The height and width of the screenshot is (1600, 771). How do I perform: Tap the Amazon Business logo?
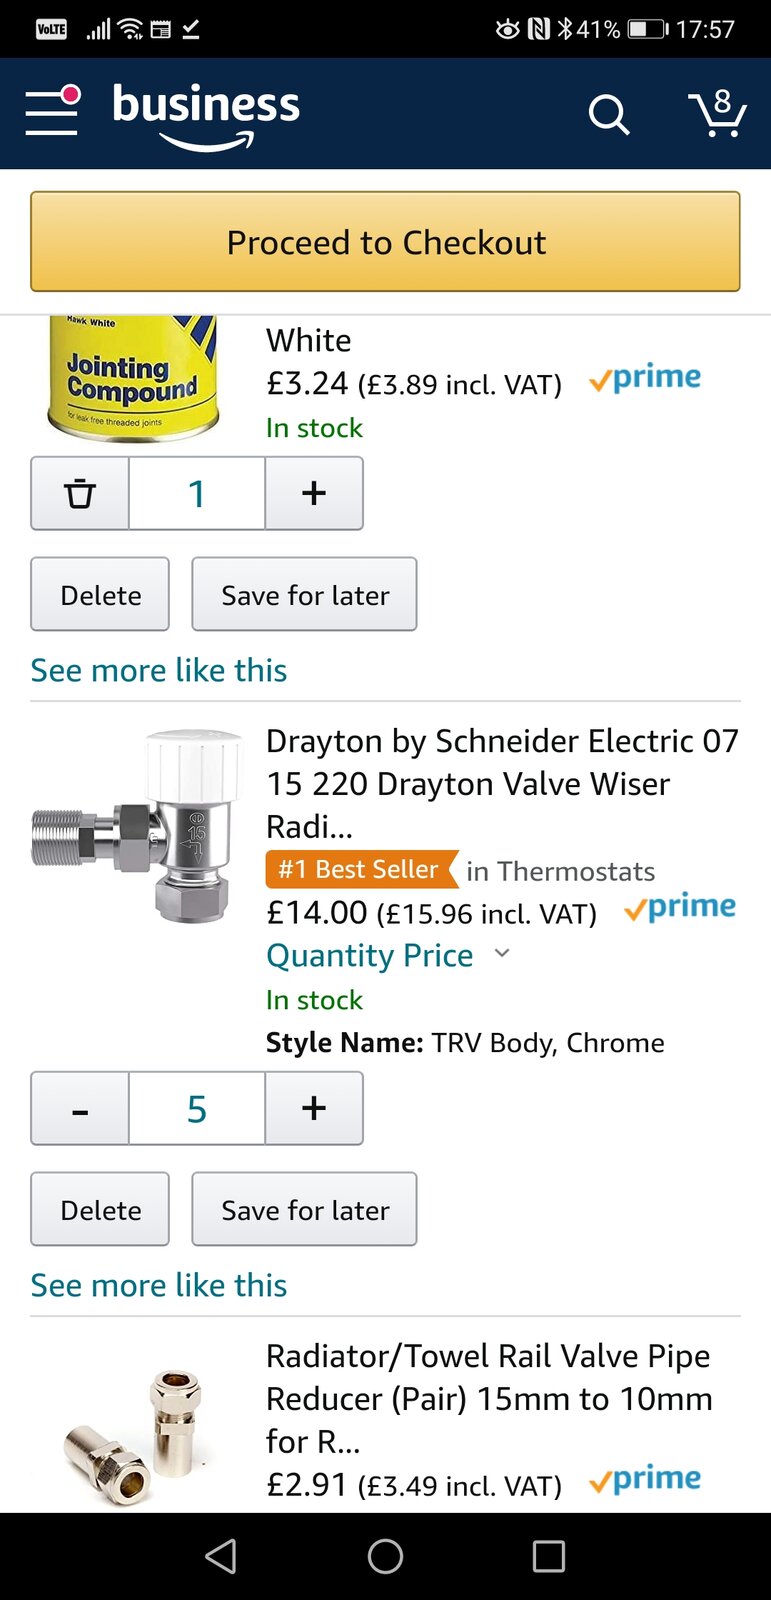tap(206, 114)
